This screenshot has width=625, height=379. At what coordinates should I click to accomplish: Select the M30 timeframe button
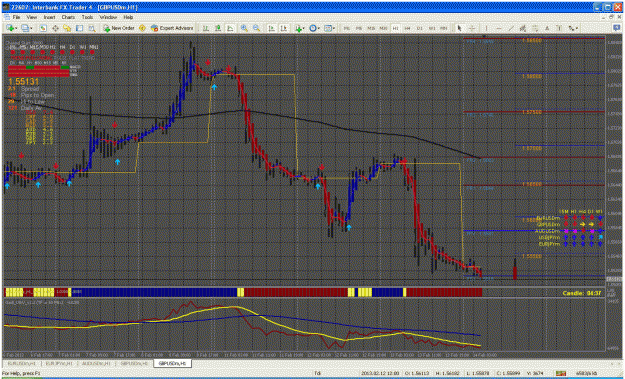(x=383, y=28)
